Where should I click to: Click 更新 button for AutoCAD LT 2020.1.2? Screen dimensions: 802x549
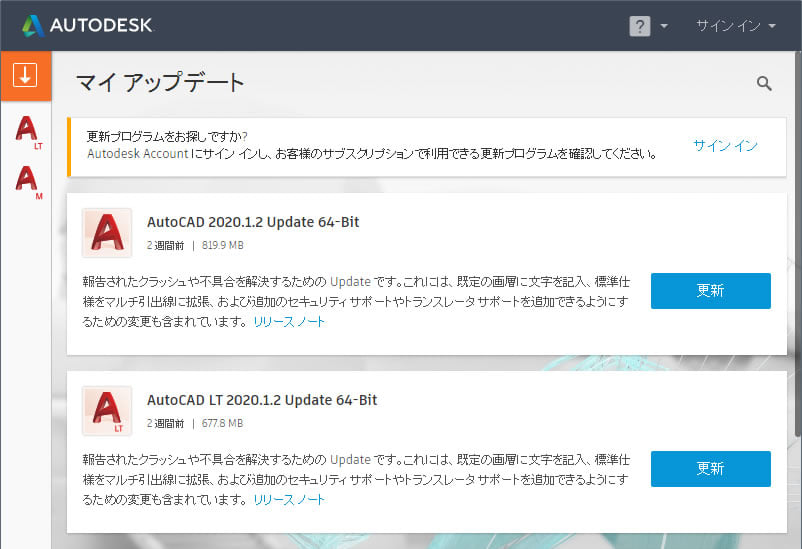tap(710, 469)
